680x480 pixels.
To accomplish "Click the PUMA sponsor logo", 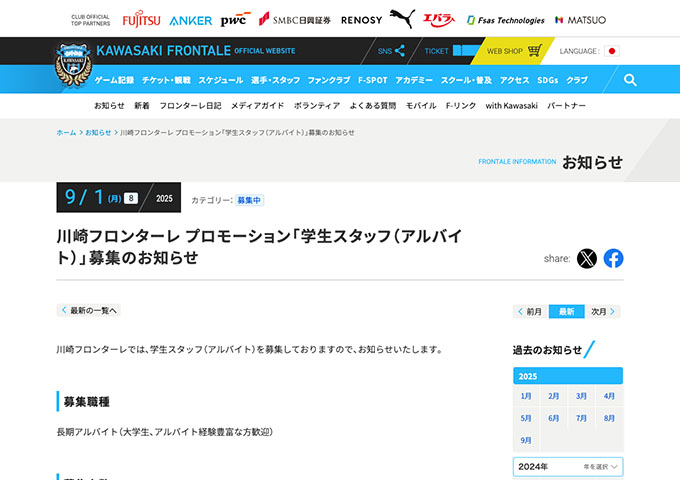I will click(x=402, y=19).
